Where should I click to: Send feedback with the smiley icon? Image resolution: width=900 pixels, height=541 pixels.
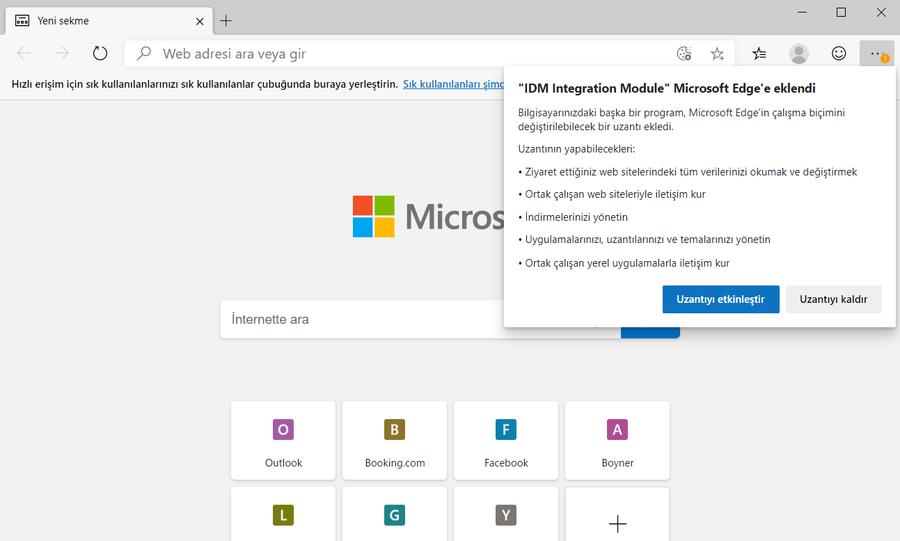[x=839, y=53]
